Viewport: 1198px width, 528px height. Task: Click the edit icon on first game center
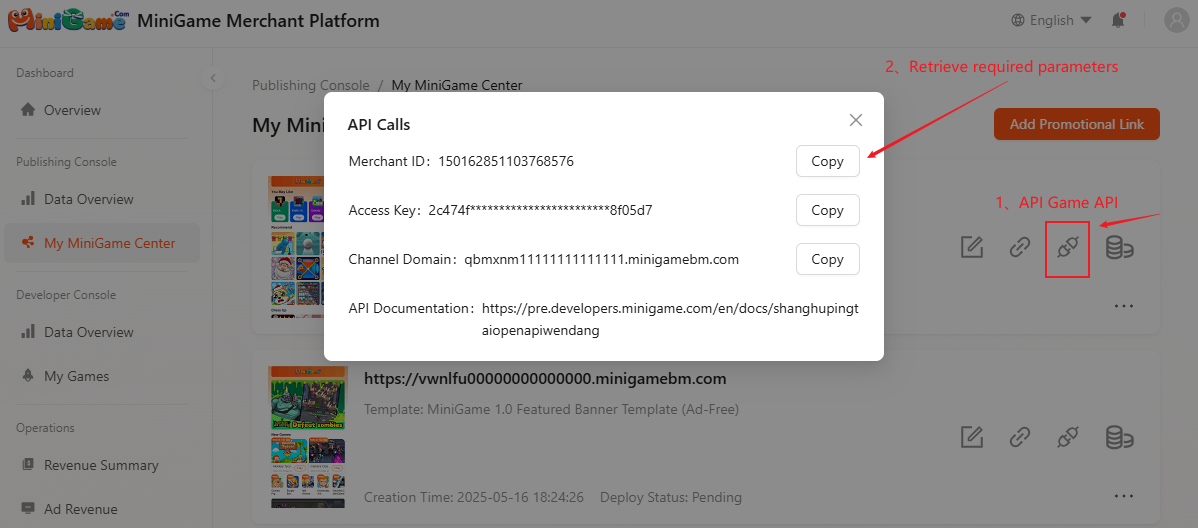pyautogui.click(x=971, y=247)
